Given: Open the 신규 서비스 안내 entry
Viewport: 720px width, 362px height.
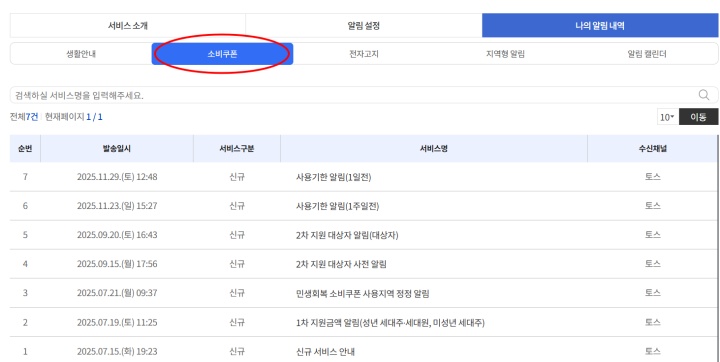Looking at the screenshot, I should tap(326, 352).
